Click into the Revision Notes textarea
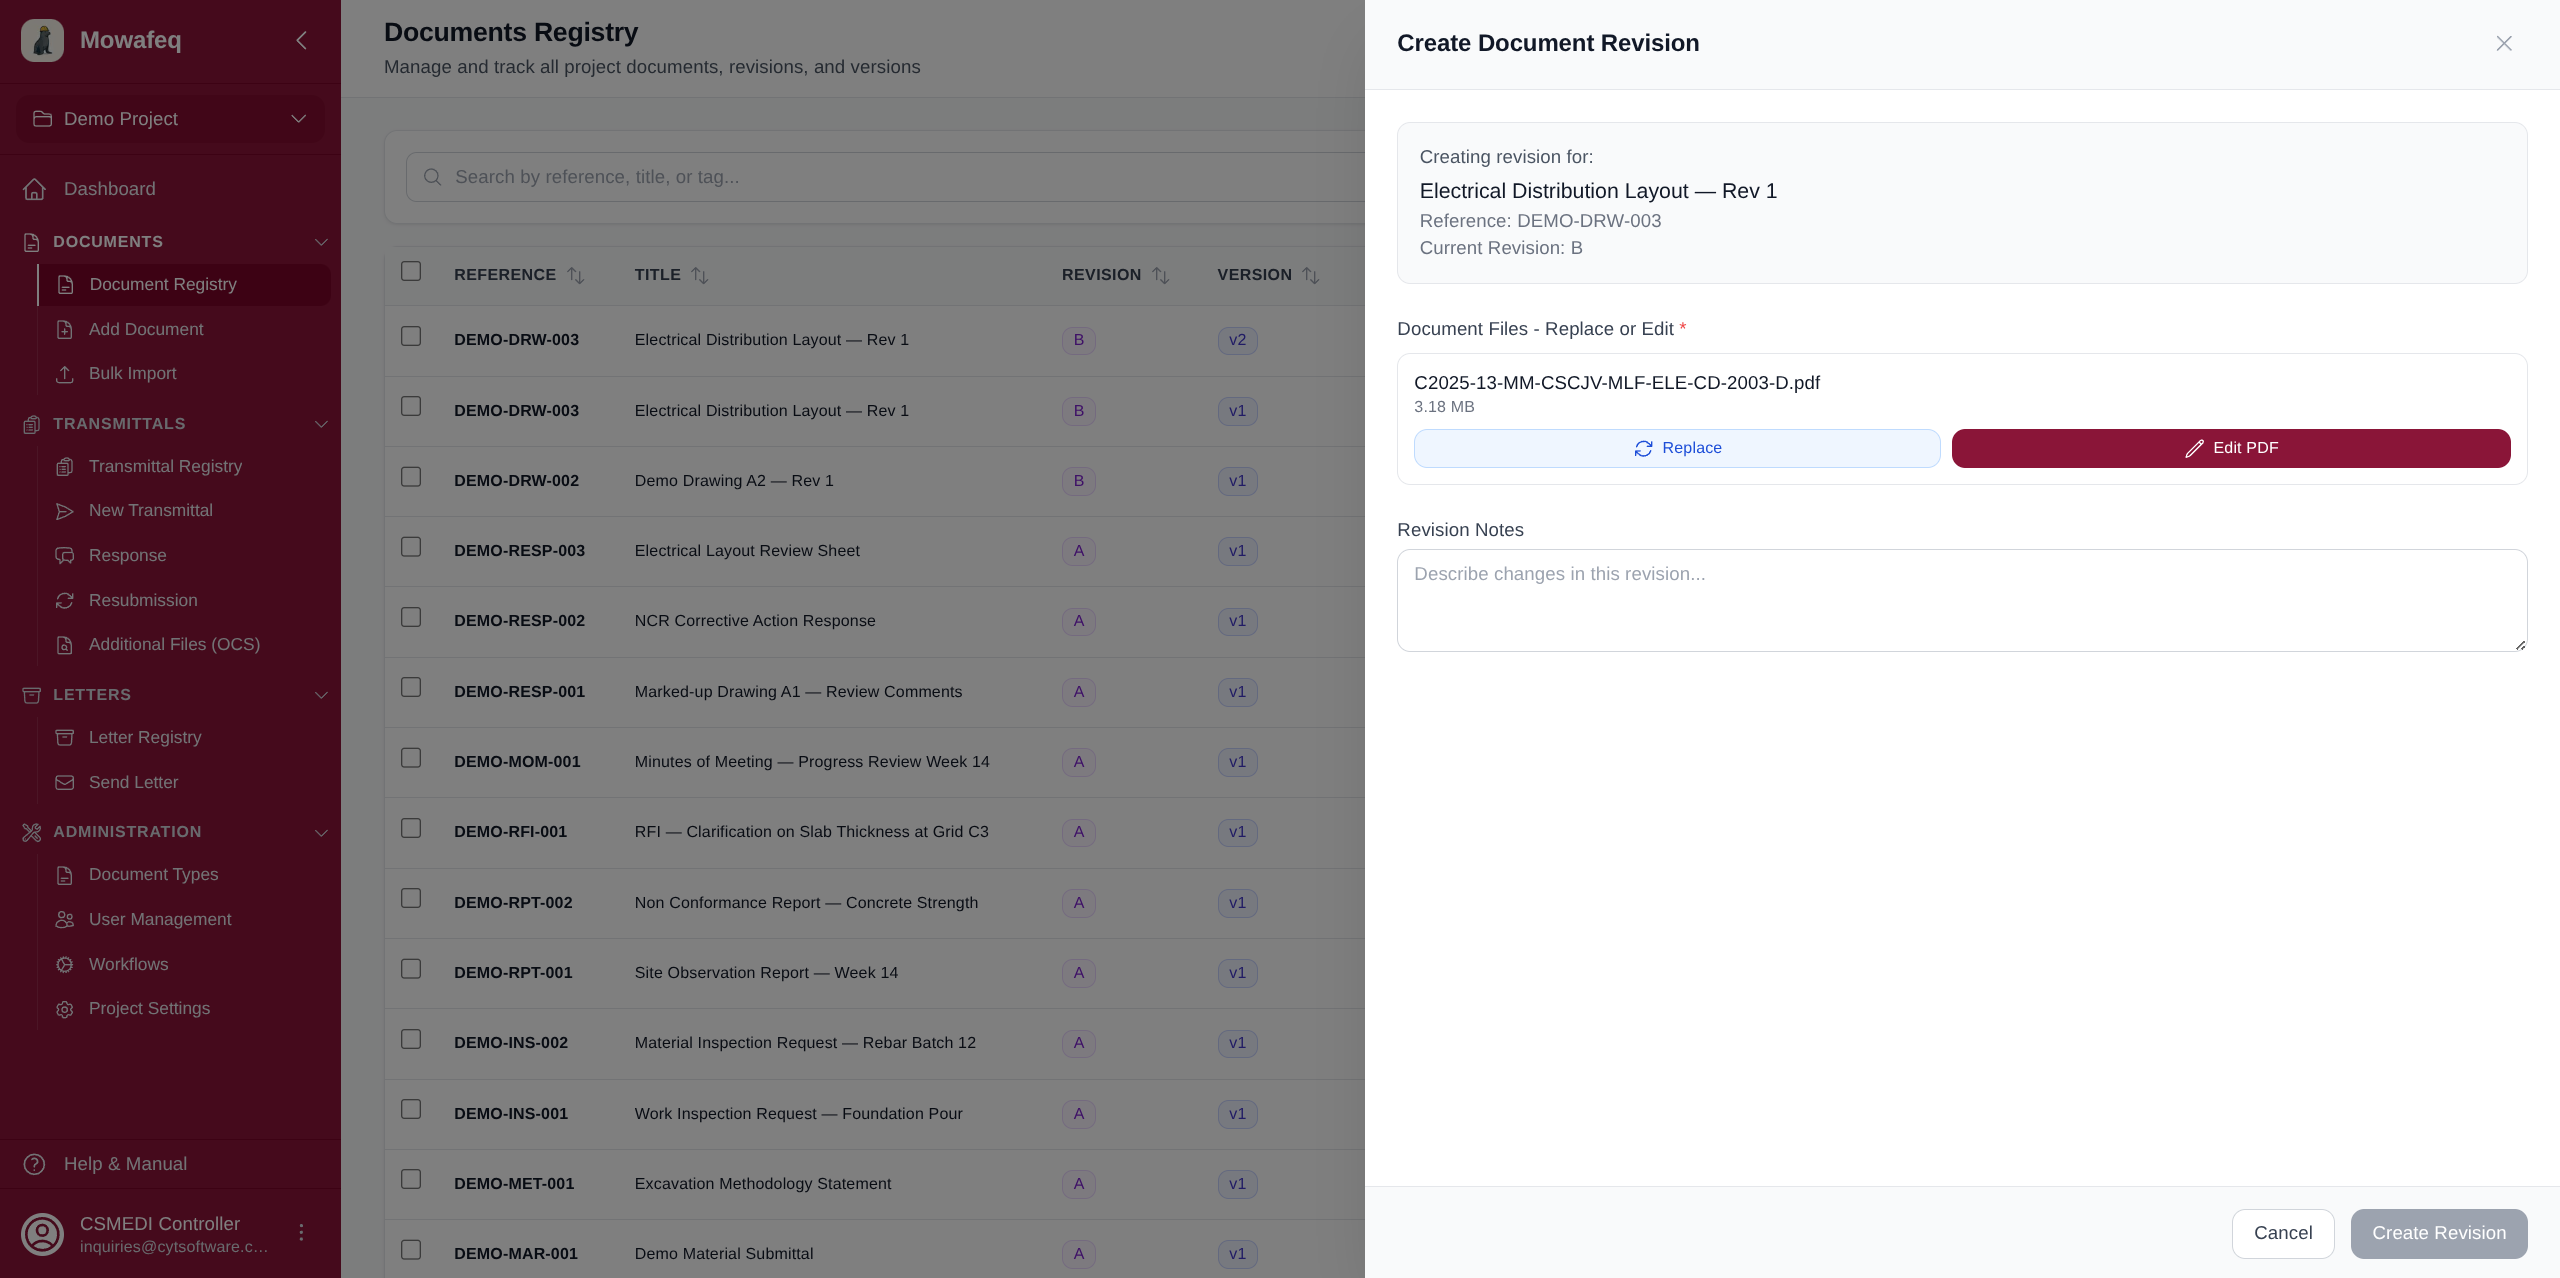Image resolution: width=2560 pixels, height=1278 pixels. 1962,600
